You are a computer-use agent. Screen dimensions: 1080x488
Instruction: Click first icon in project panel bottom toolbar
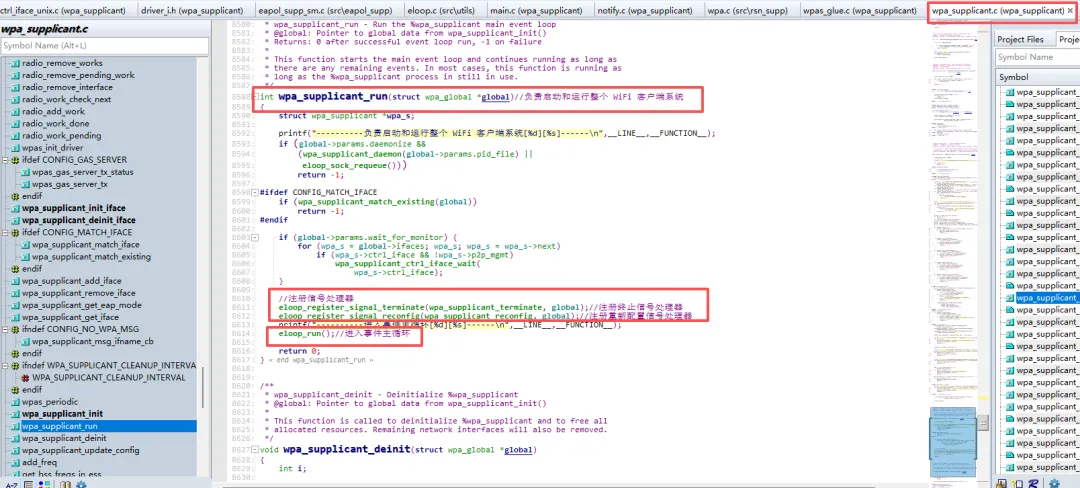coord(1002,485)
